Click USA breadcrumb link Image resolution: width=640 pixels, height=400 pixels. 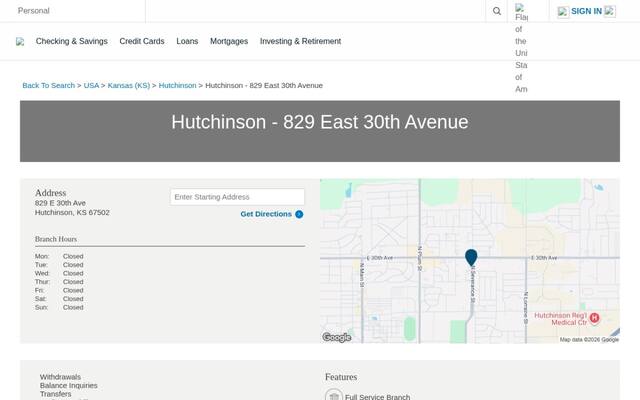91,85
